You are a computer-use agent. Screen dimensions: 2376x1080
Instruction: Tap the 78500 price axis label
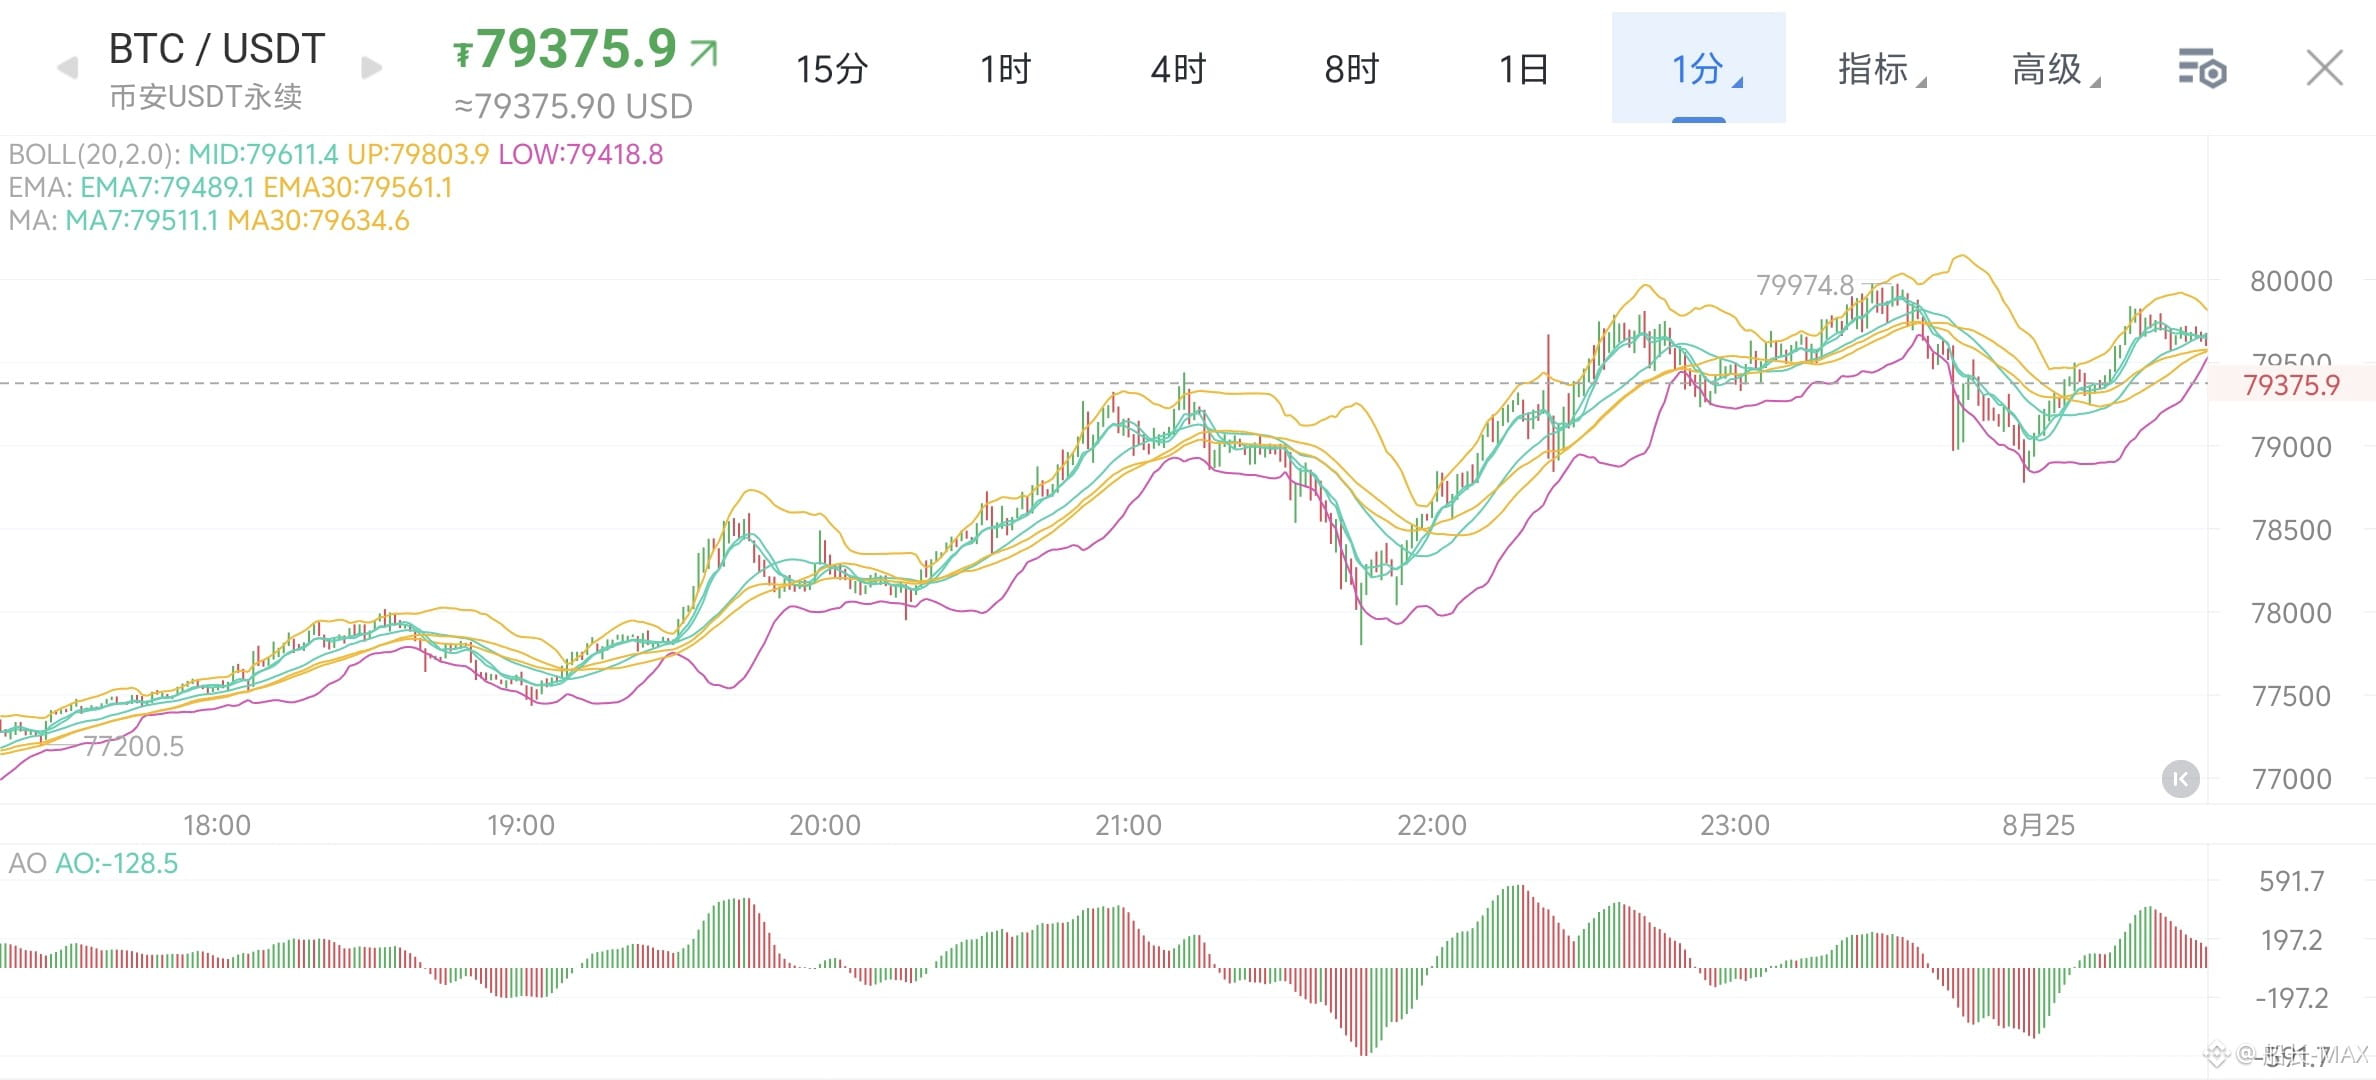click(2291, 530)
